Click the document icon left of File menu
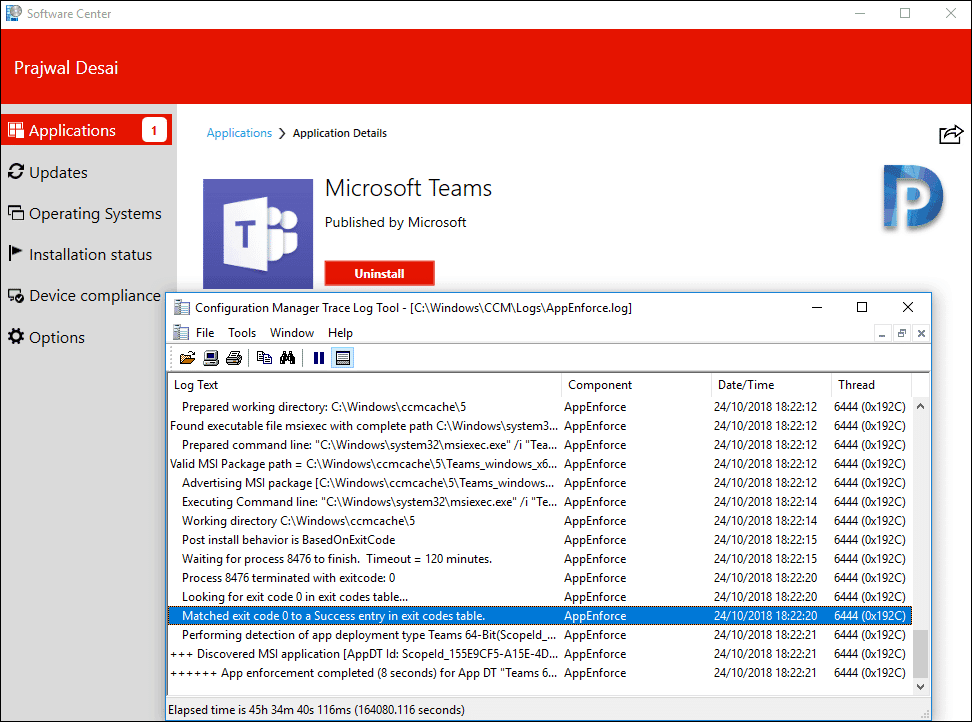Screen dimensions: 972x722 [180, 333]
